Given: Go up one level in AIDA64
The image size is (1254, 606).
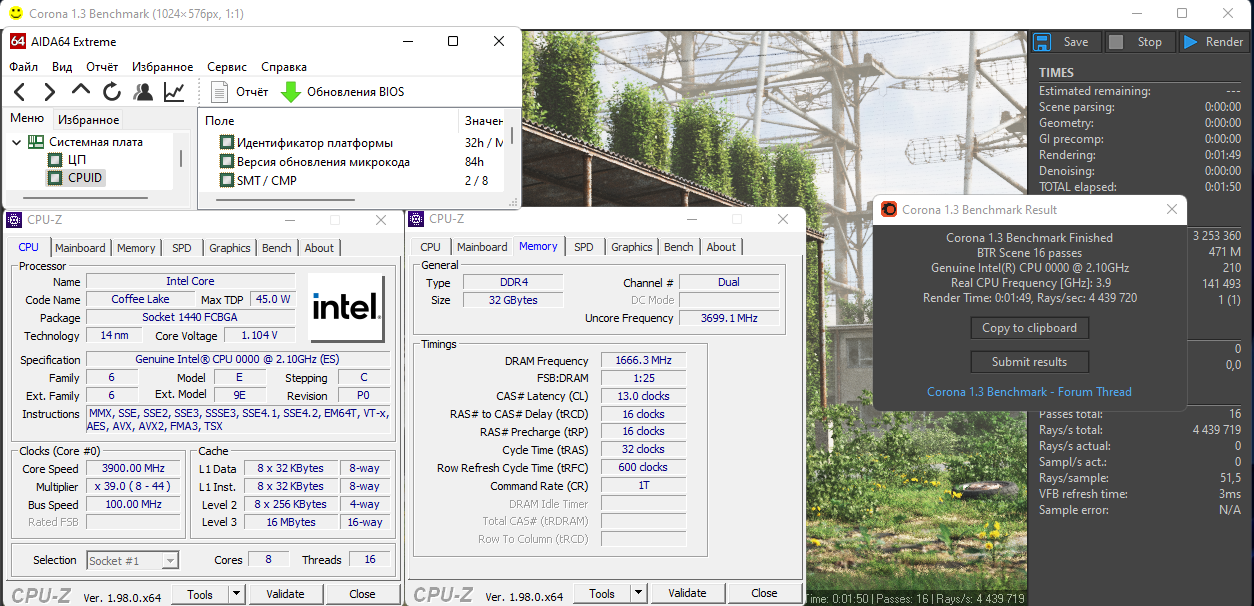Looking at the screenshot, I should point(81,91).
